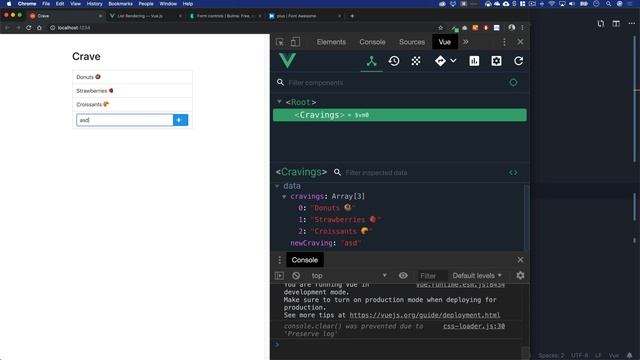Open the console drawer three-dot menu

(x=280, y=260)
